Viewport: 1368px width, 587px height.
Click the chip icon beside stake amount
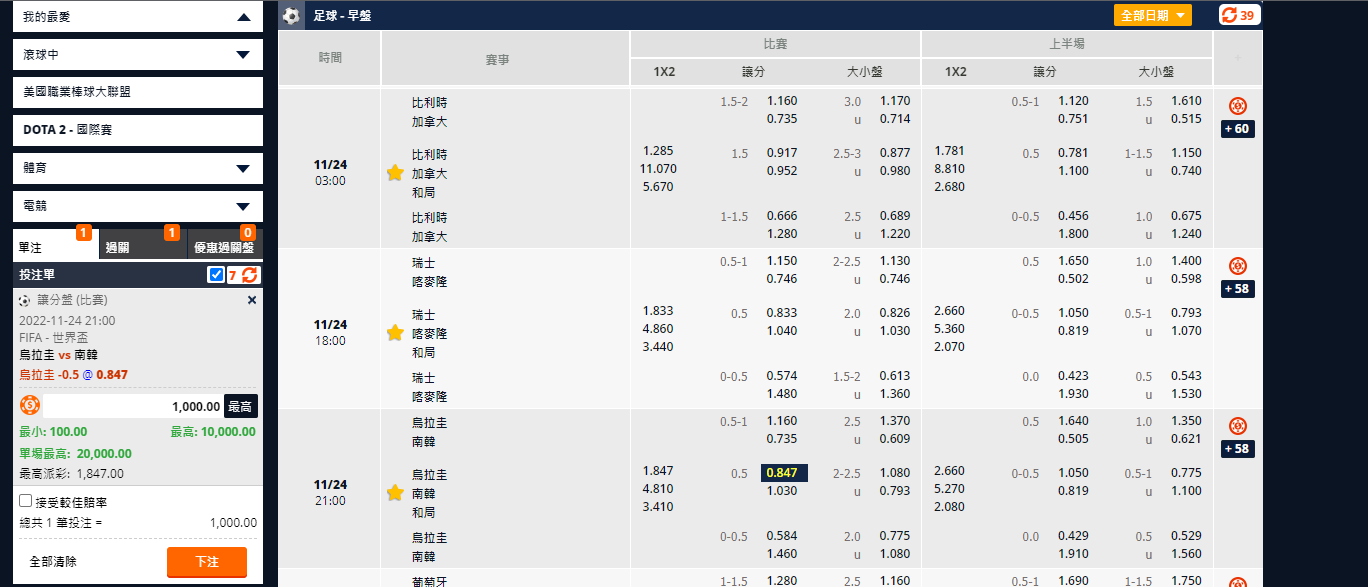[x=30, y=405]
